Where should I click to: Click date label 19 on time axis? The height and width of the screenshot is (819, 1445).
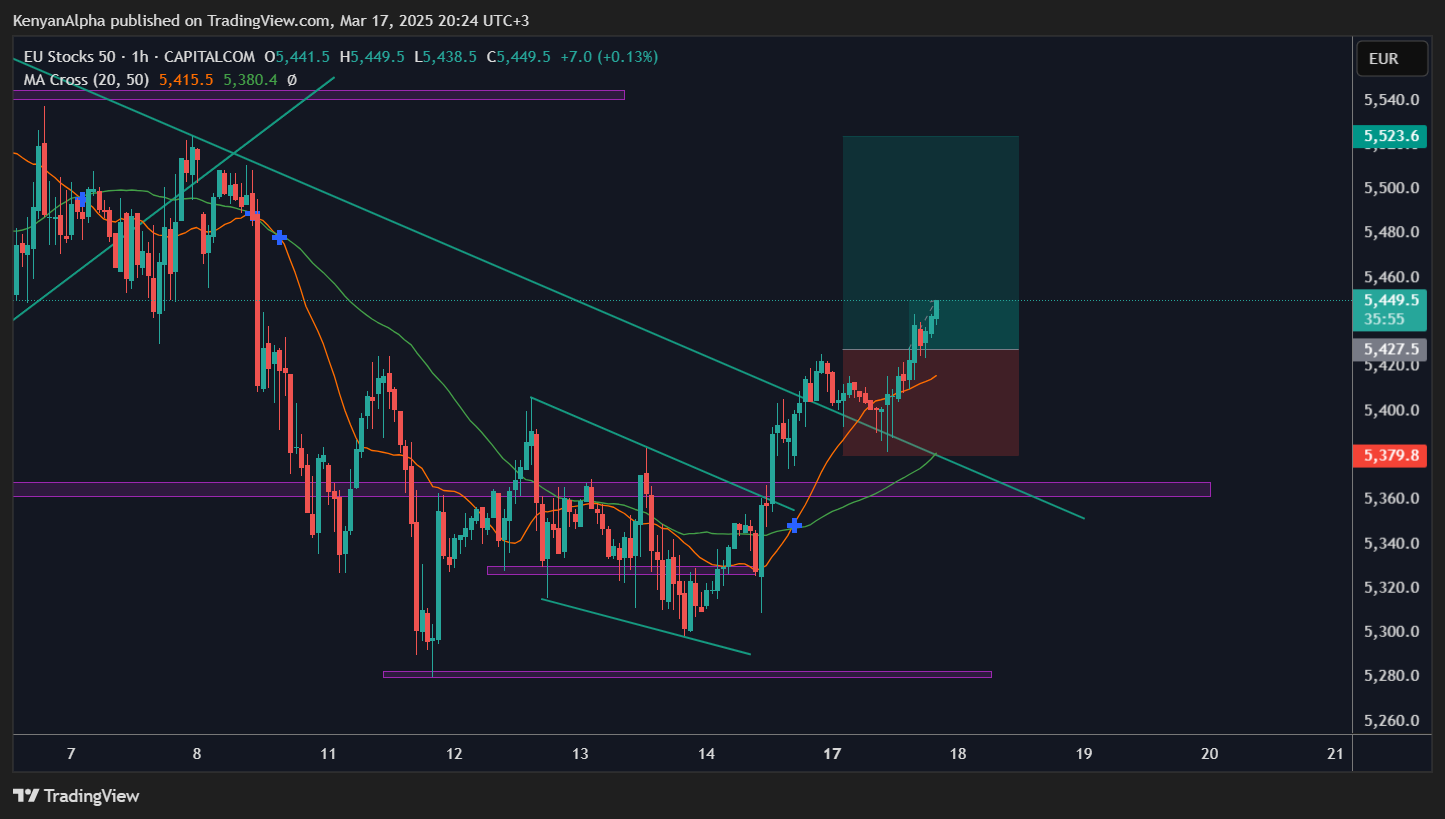tap(1084, 753)
